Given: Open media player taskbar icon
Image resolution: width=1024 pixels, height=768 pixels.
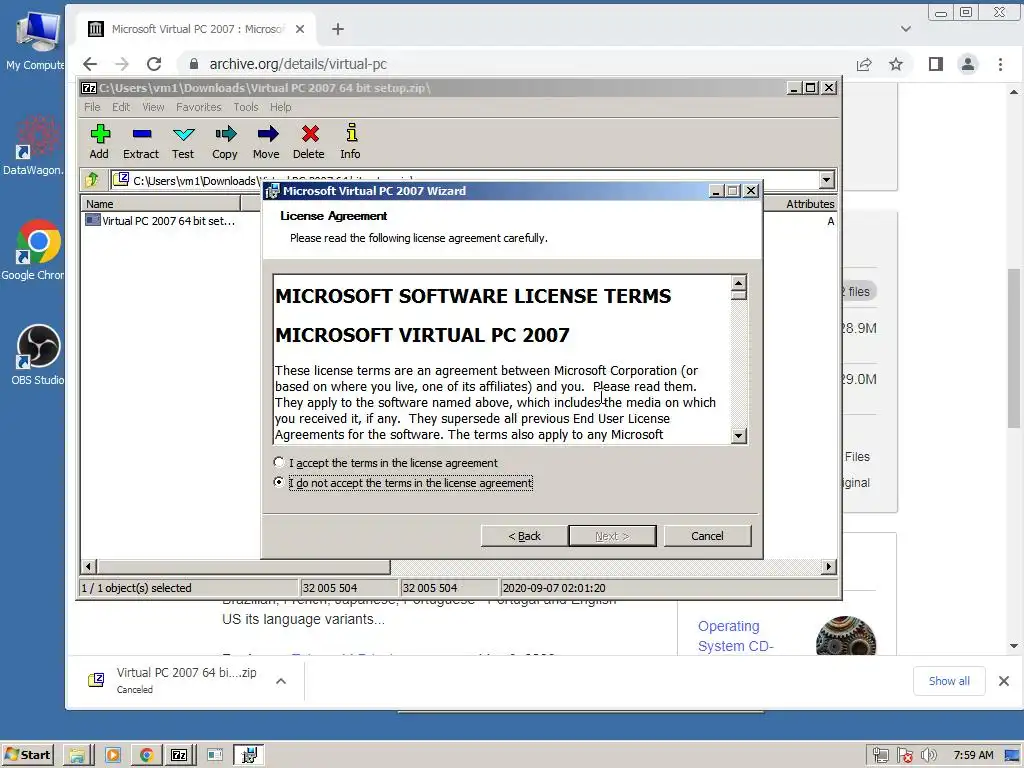Looking at the screenshot, I should [112, 756].
